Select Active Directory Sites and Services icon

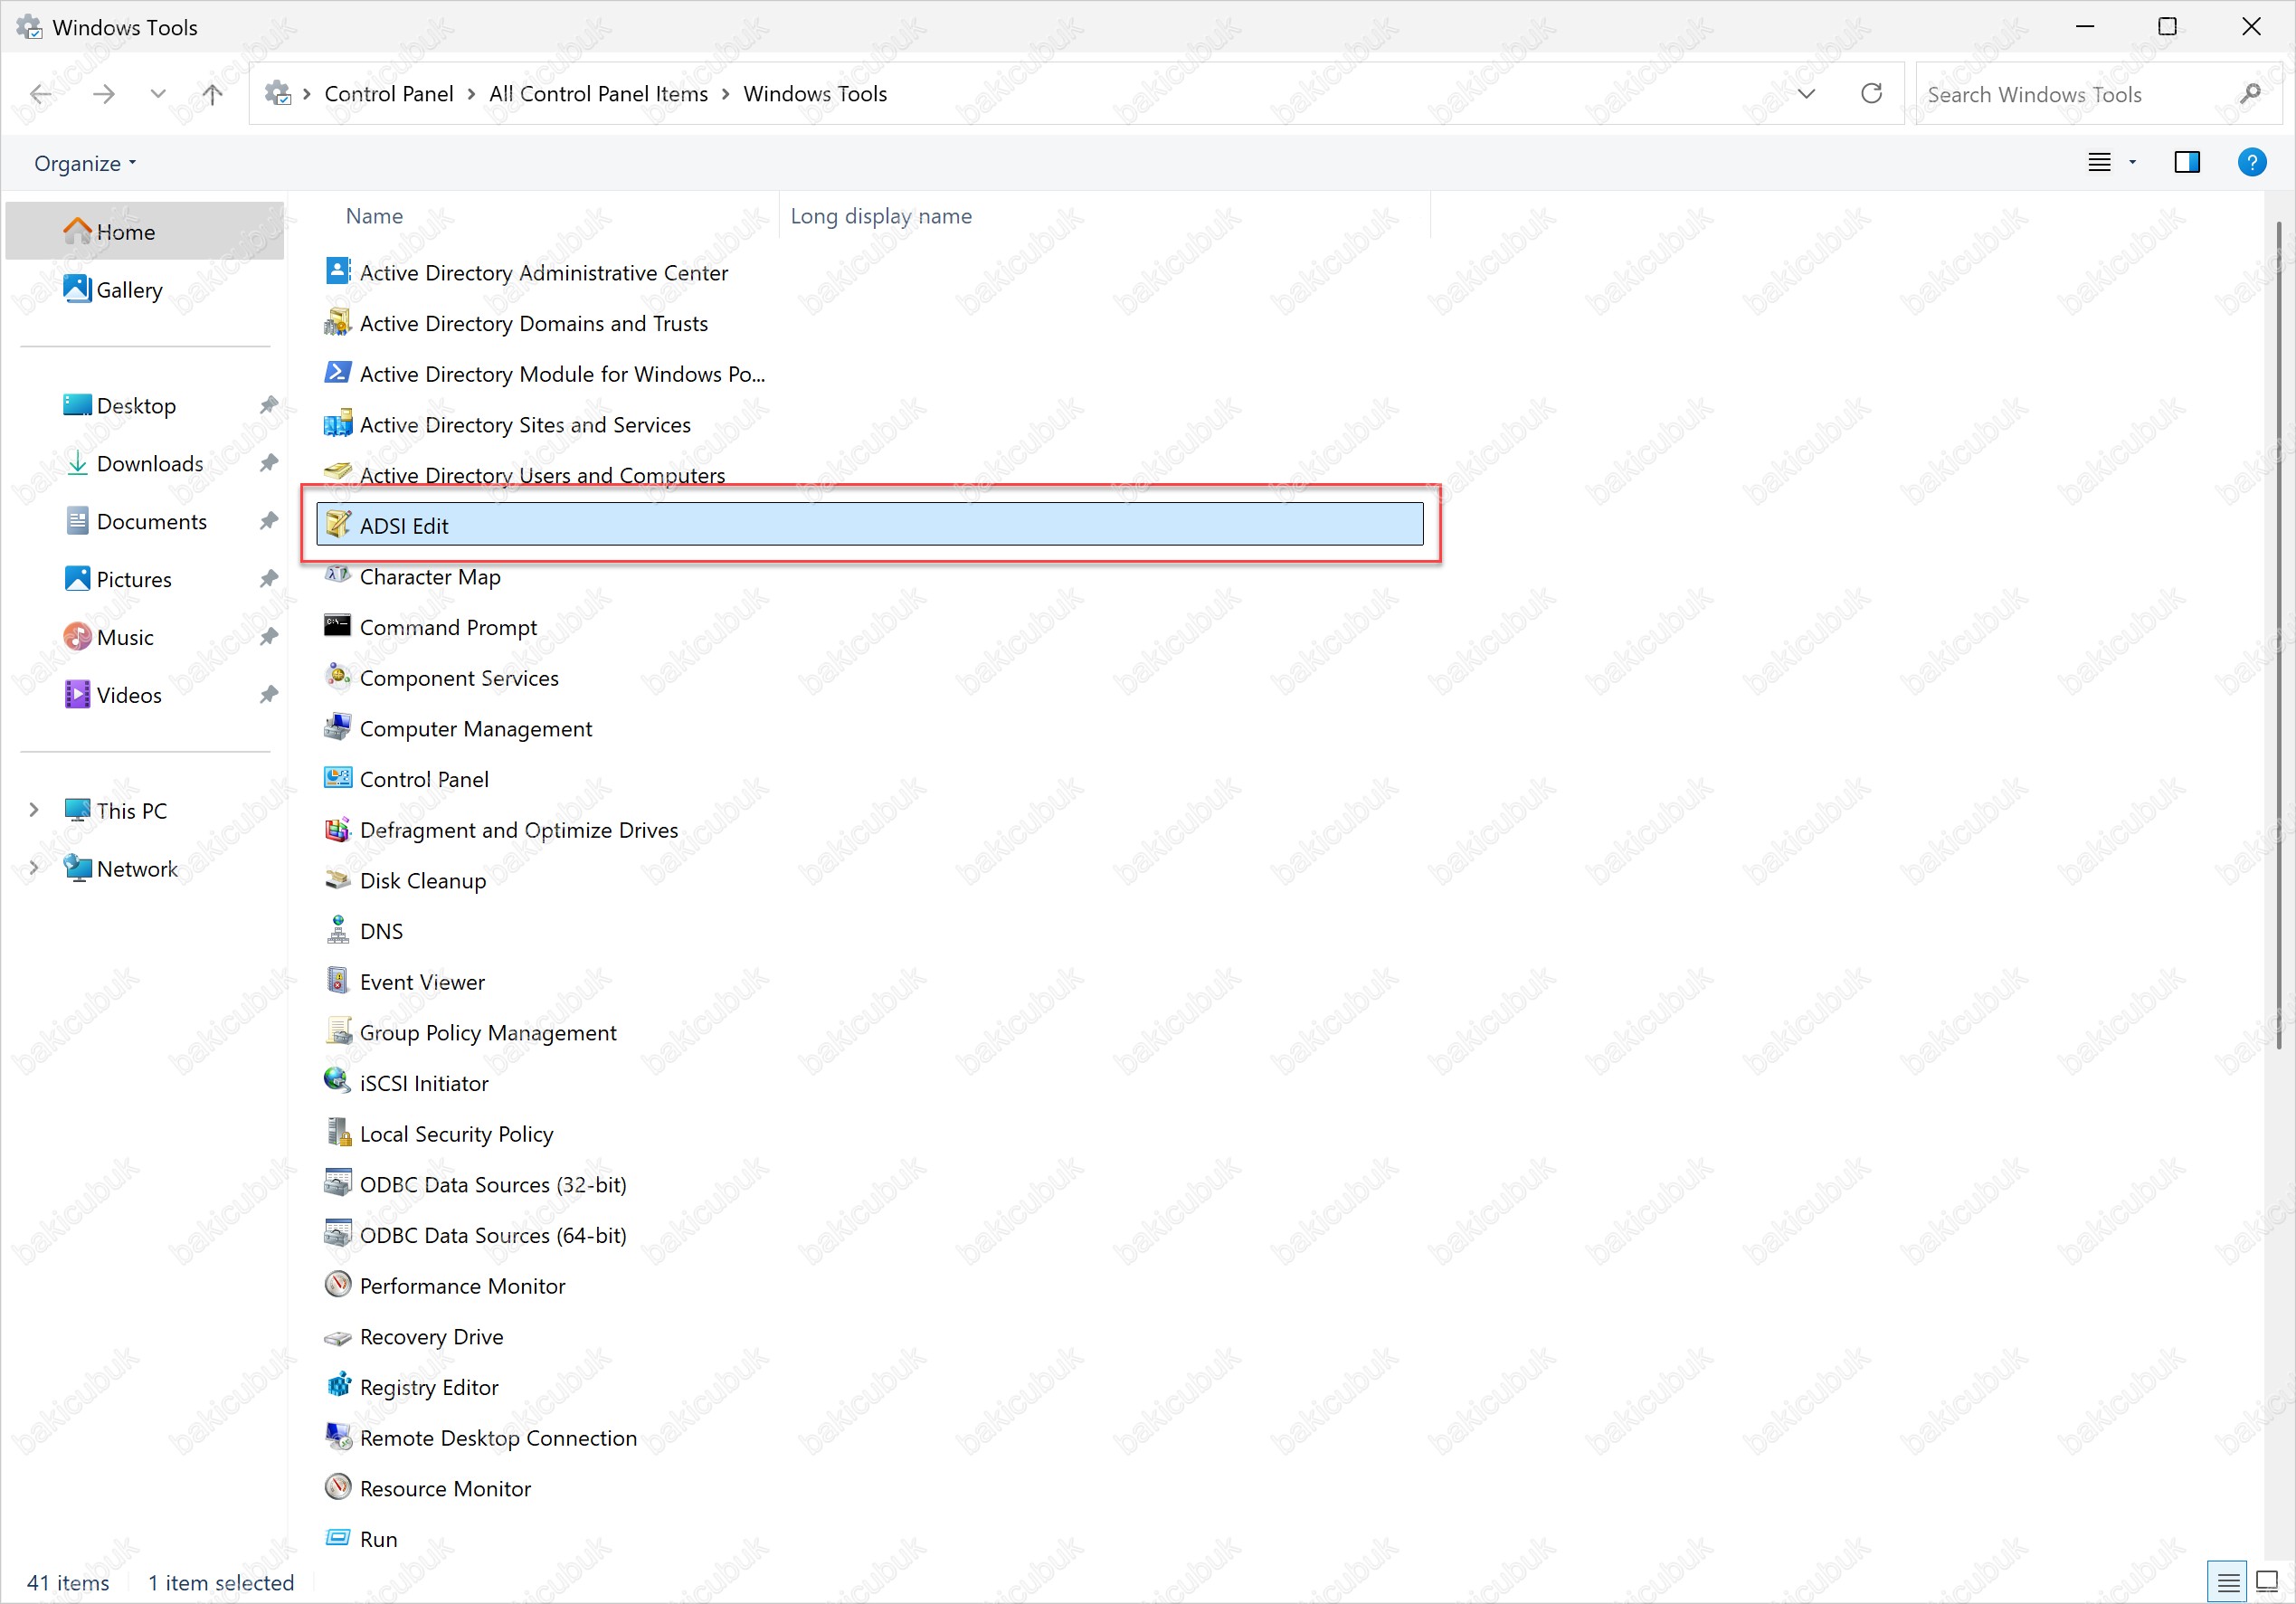pyautogui.click(x=338, y=423)
